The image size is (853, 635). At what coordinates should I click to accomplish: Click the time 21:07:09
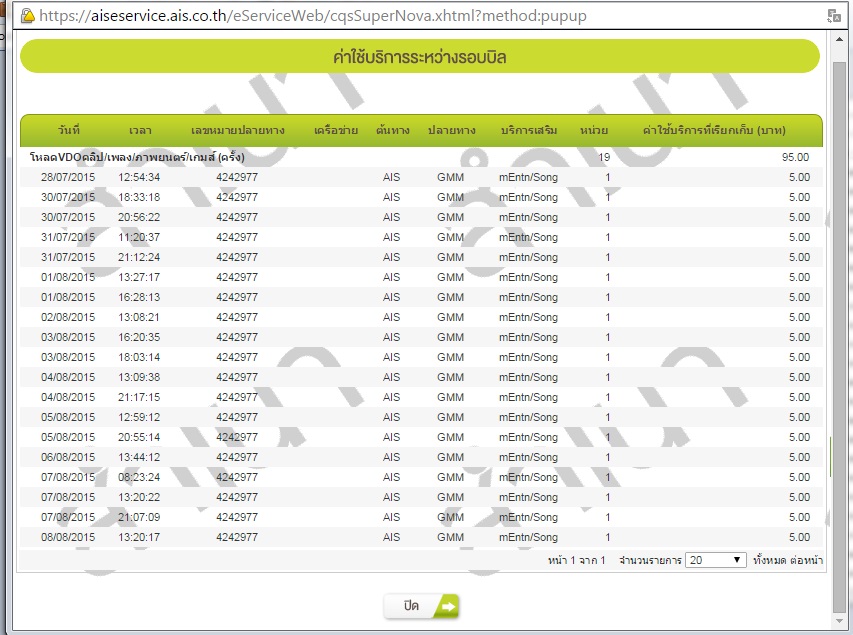click(x=139, y=517)
